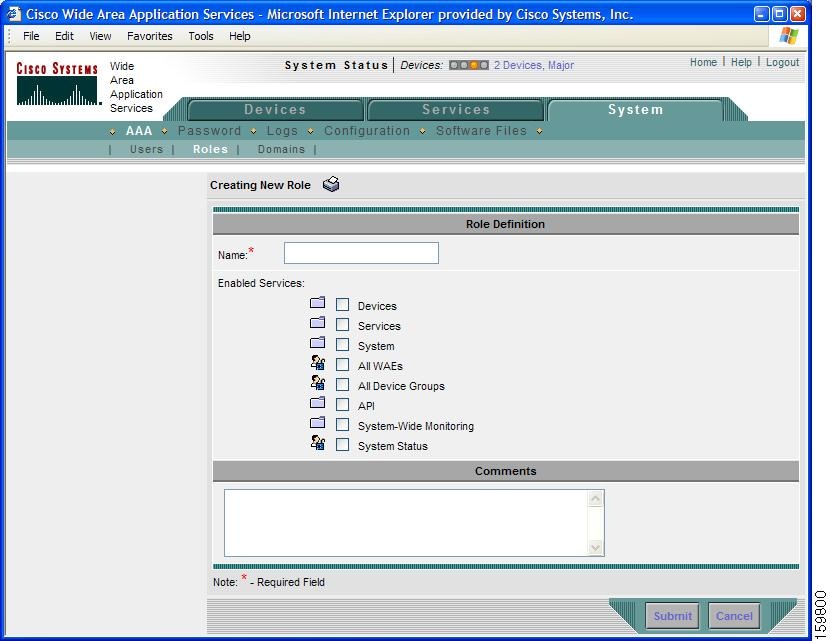Image resolution: width=830 pixels, height=641 pixels.
Task: Click the Logout link
Action: [x=782, y=62]
